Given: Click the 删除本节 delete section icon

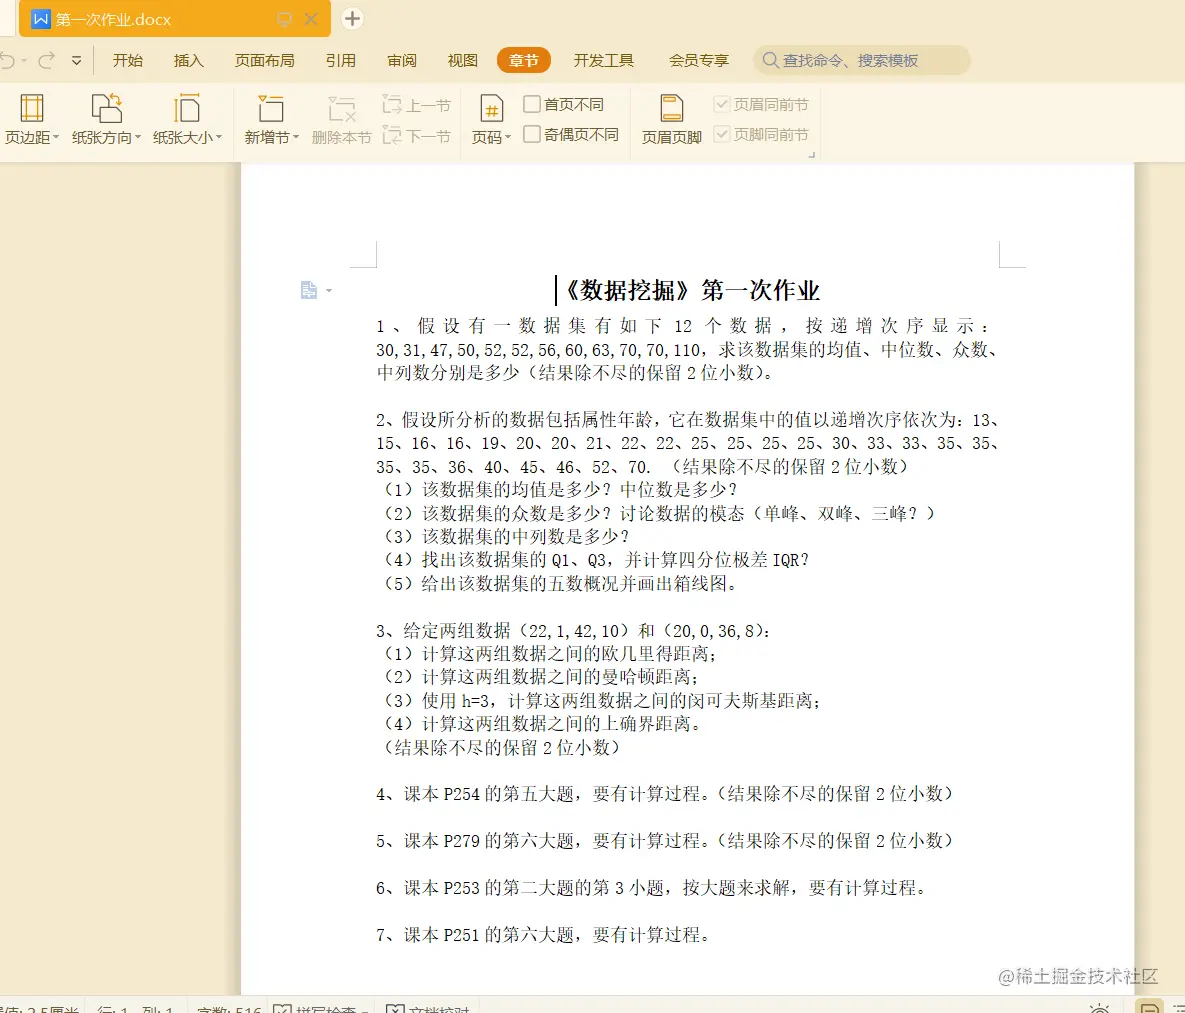Looking at the screenshot, I should 342,108.
